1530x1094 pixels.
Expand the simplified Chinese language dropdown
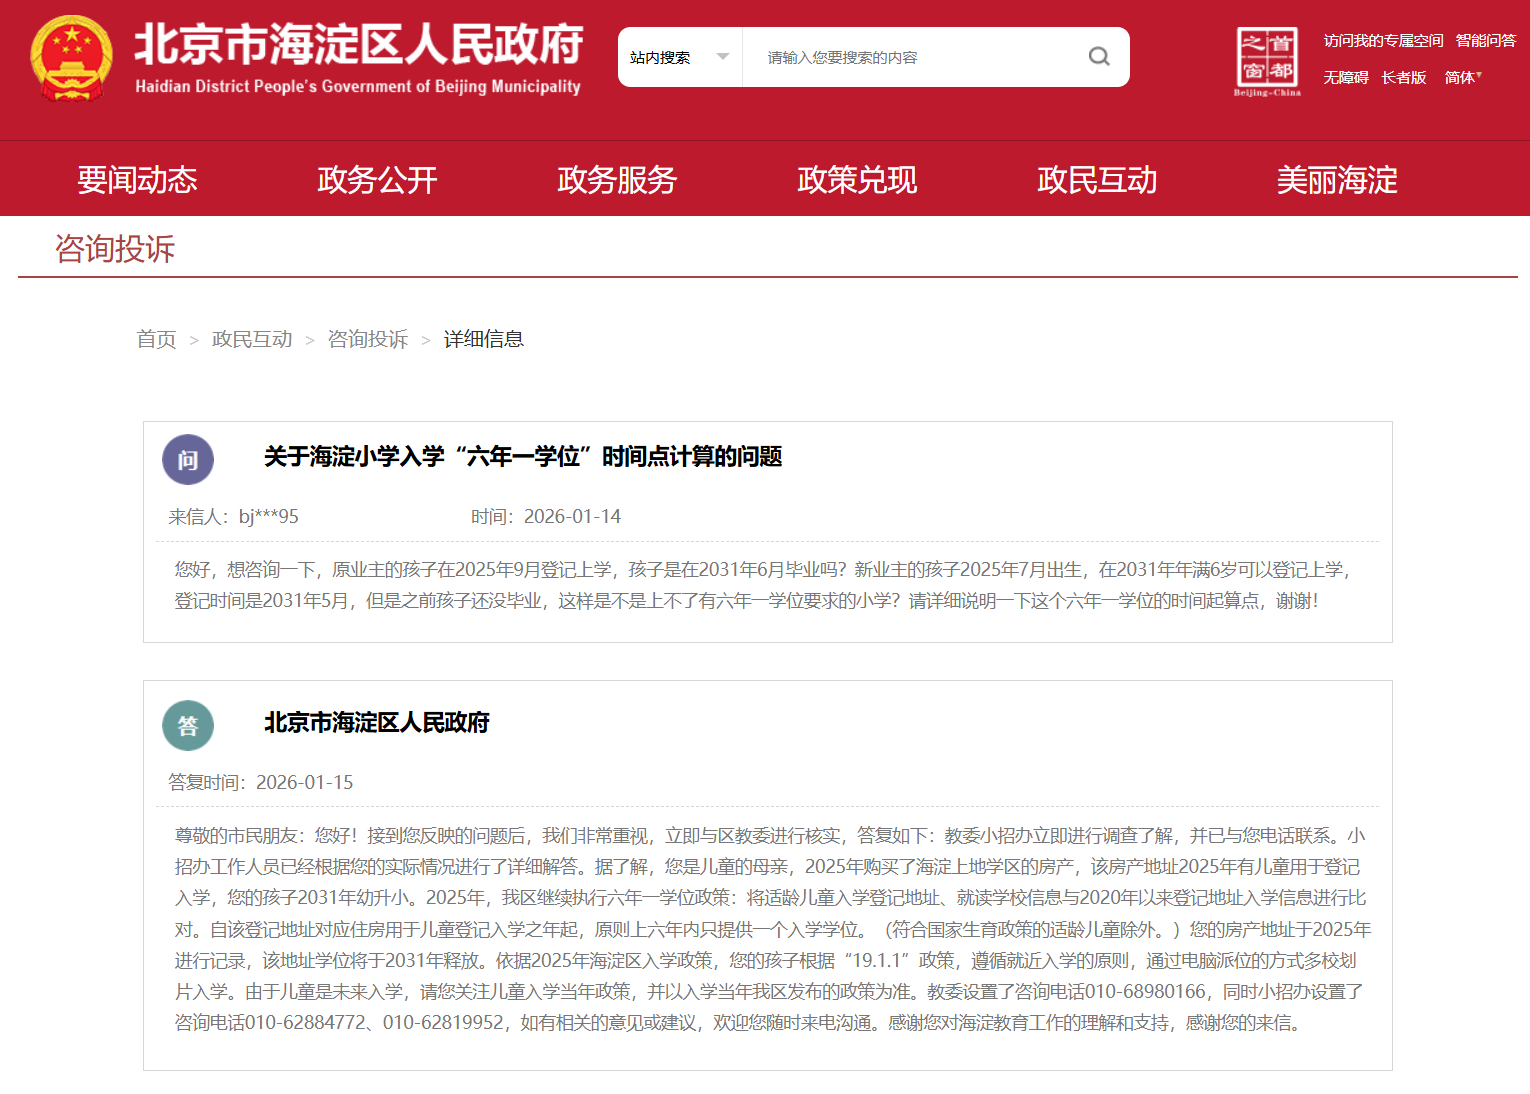[1463, 77]
